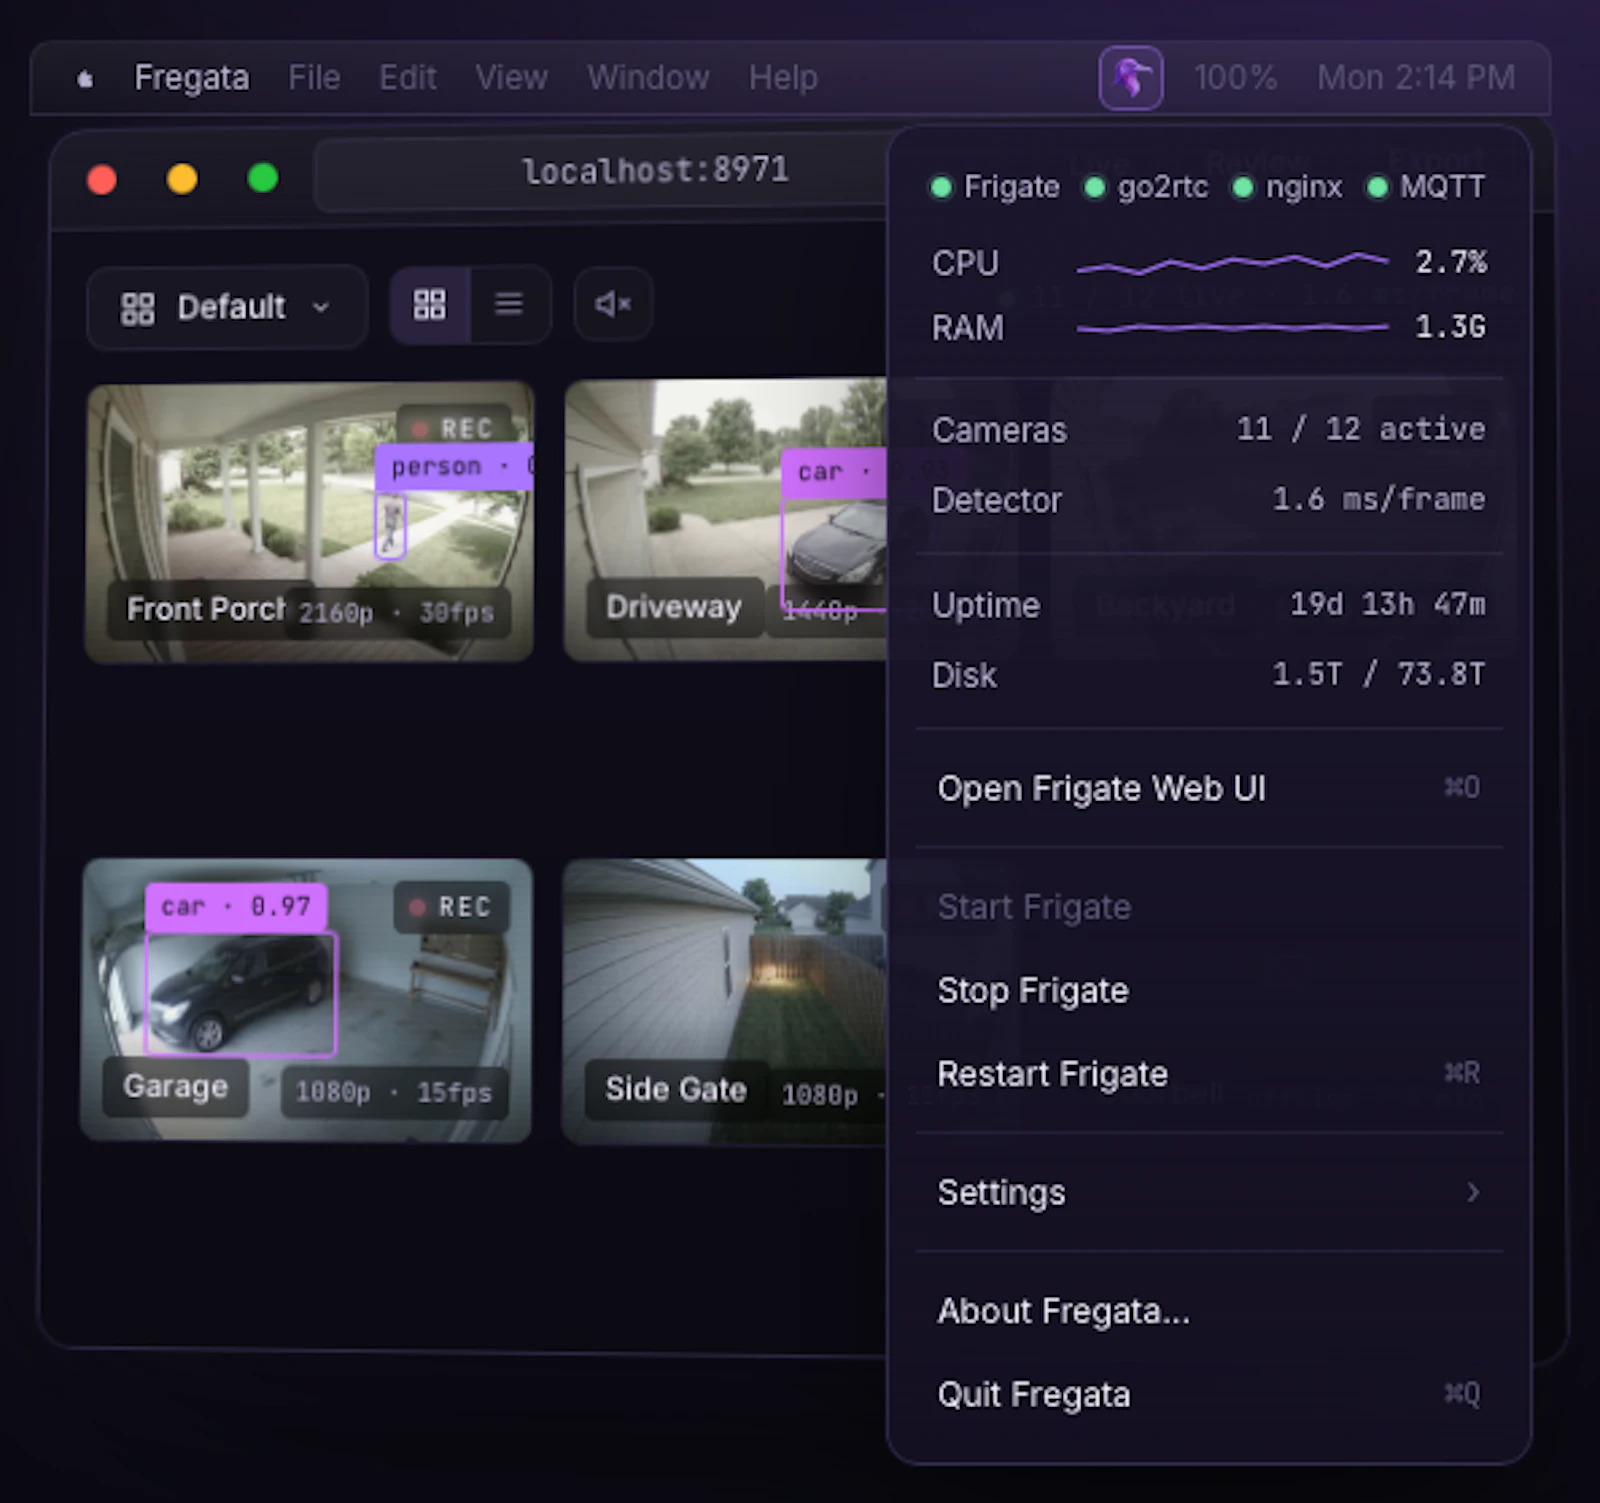This screenshot has height=1503, width=1600.
Task: Open the Window menu
Action: (x=648, y=77)
